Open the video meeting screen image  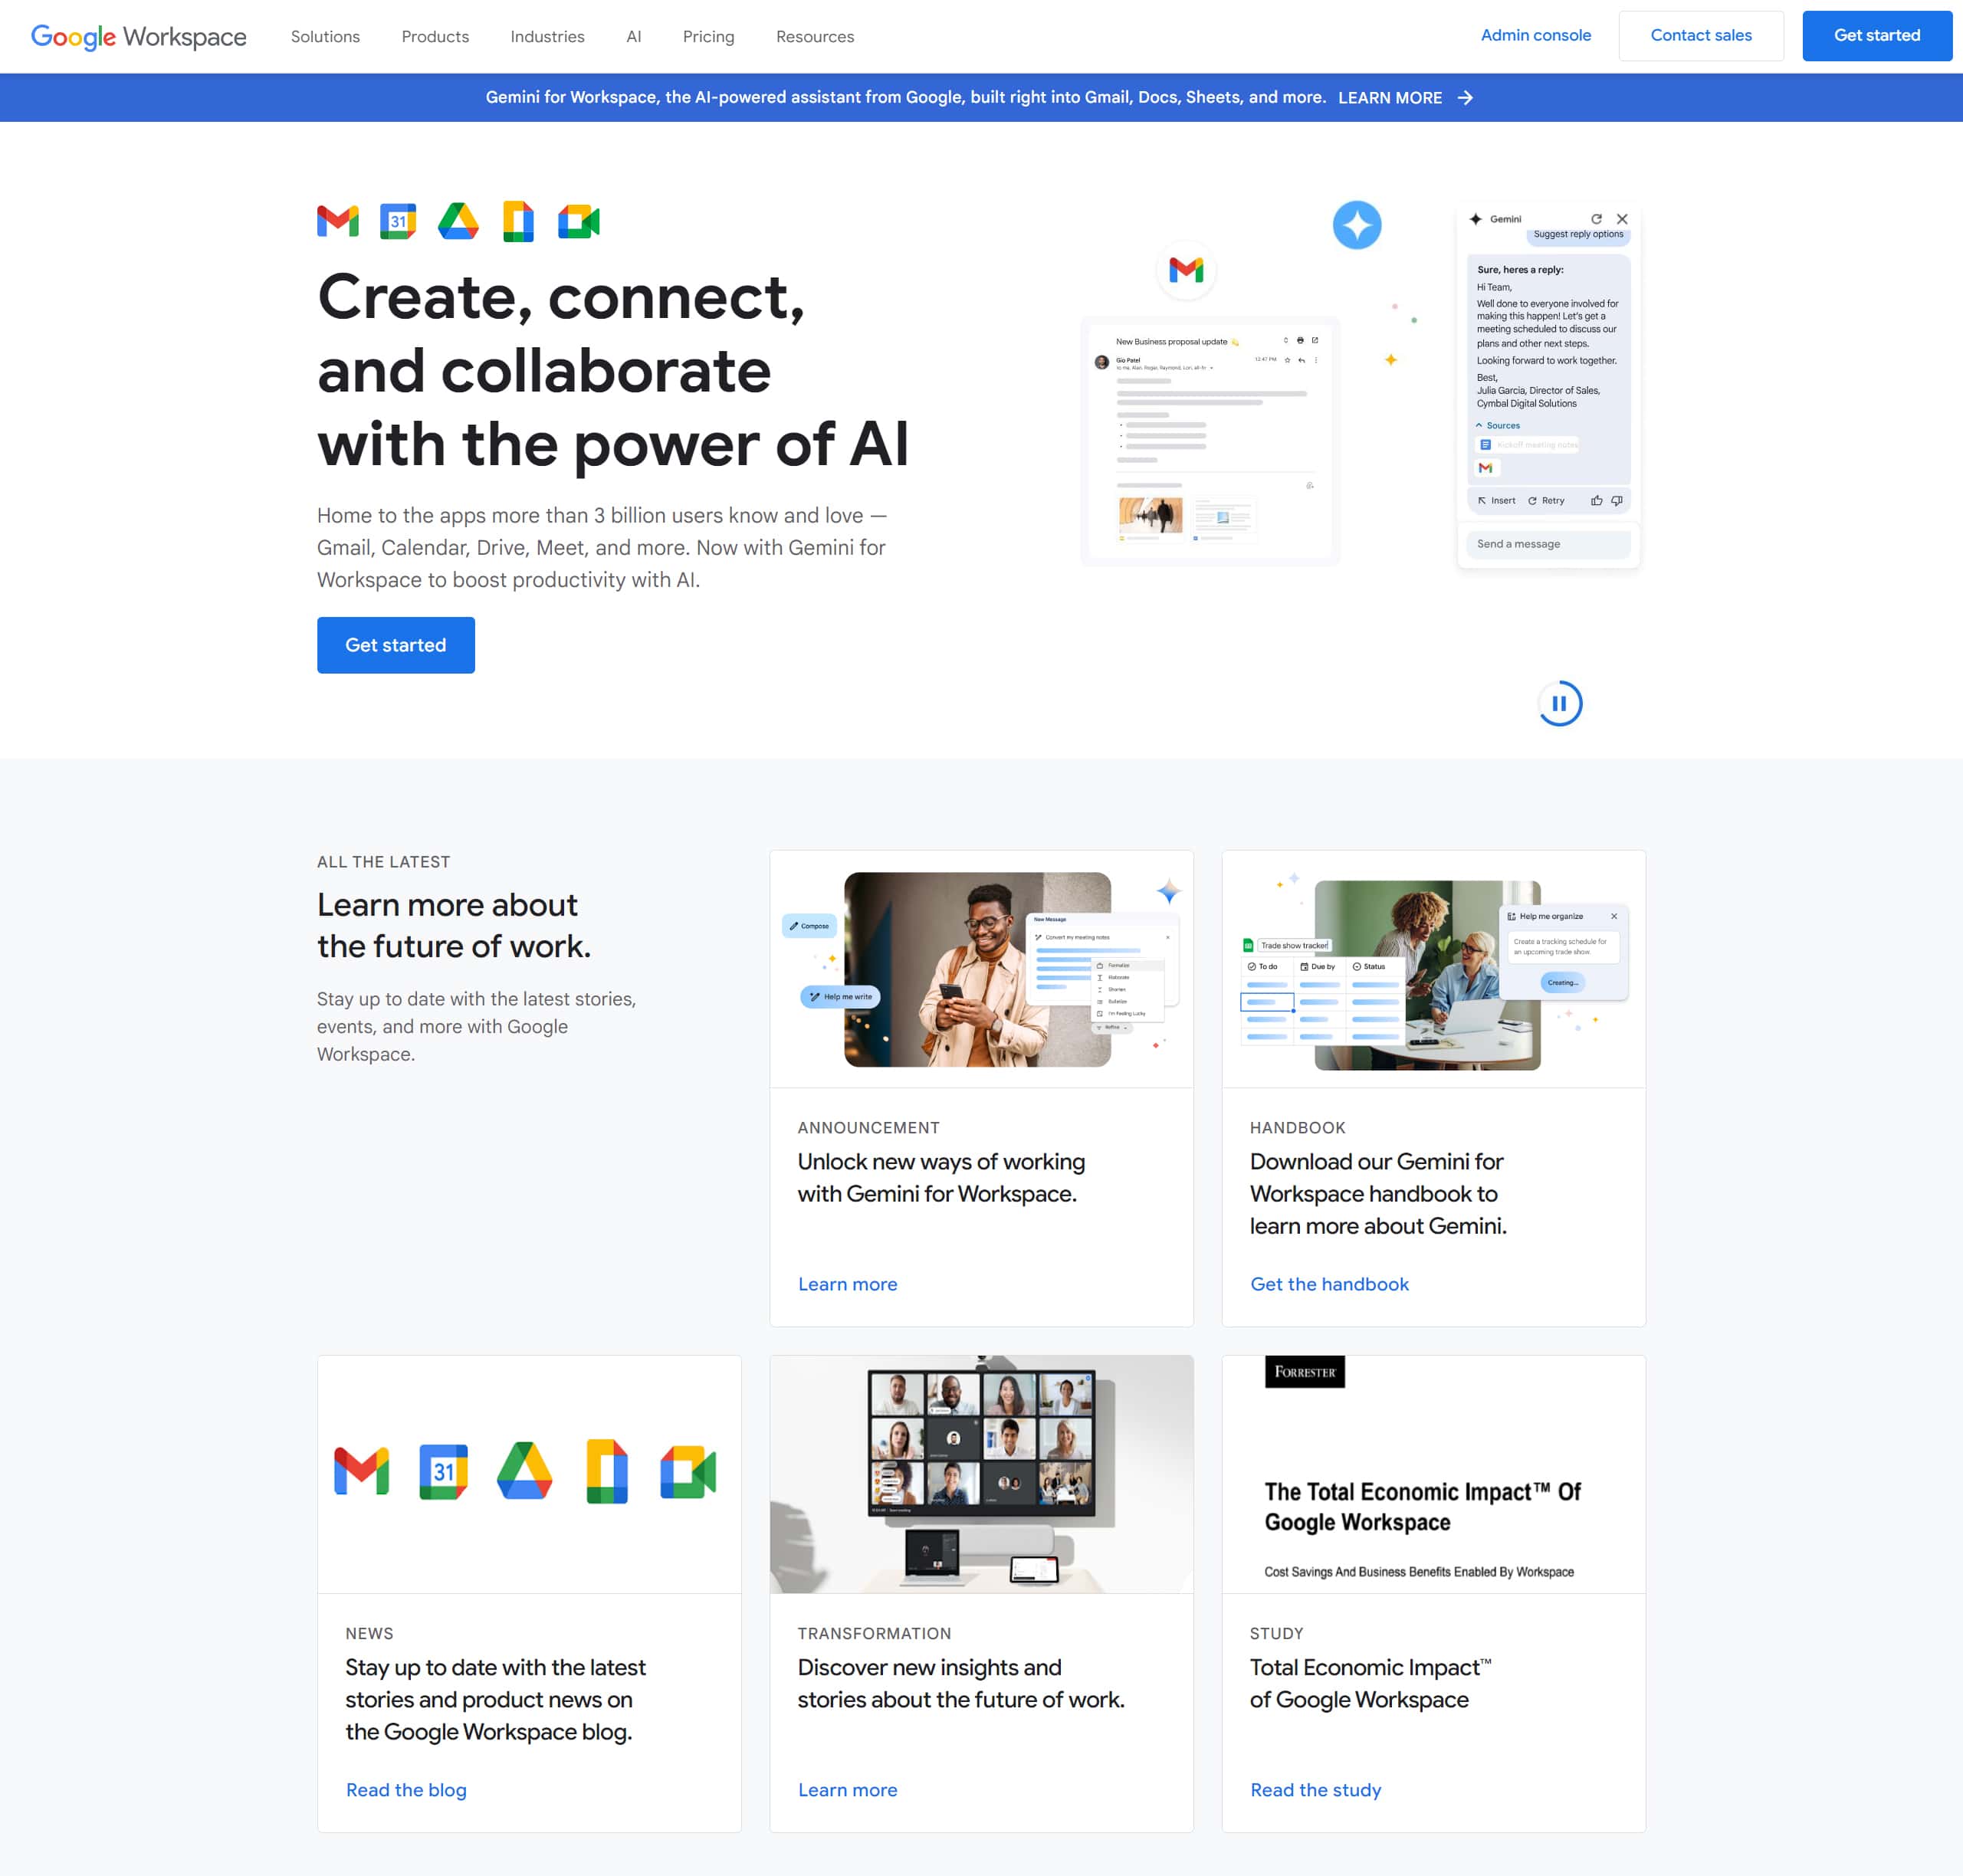coord(981,1474)
